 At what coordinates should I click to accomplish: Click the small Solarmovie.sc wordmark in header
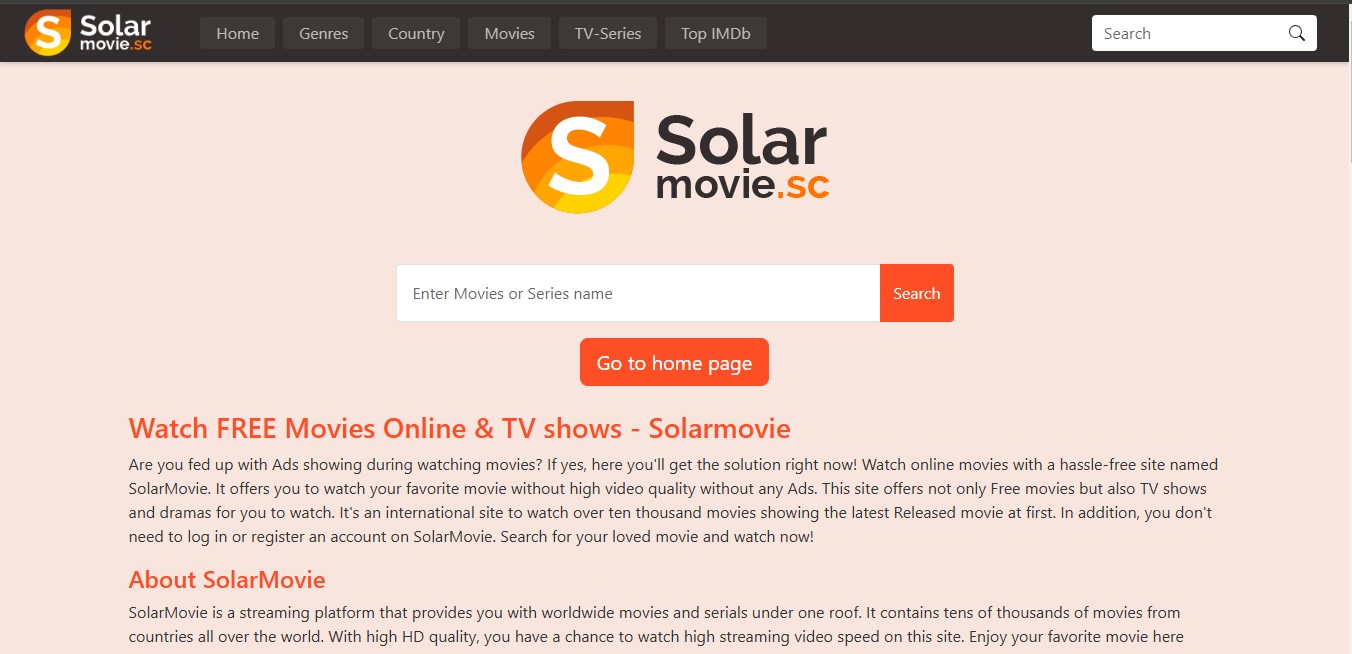coord(115,33)
